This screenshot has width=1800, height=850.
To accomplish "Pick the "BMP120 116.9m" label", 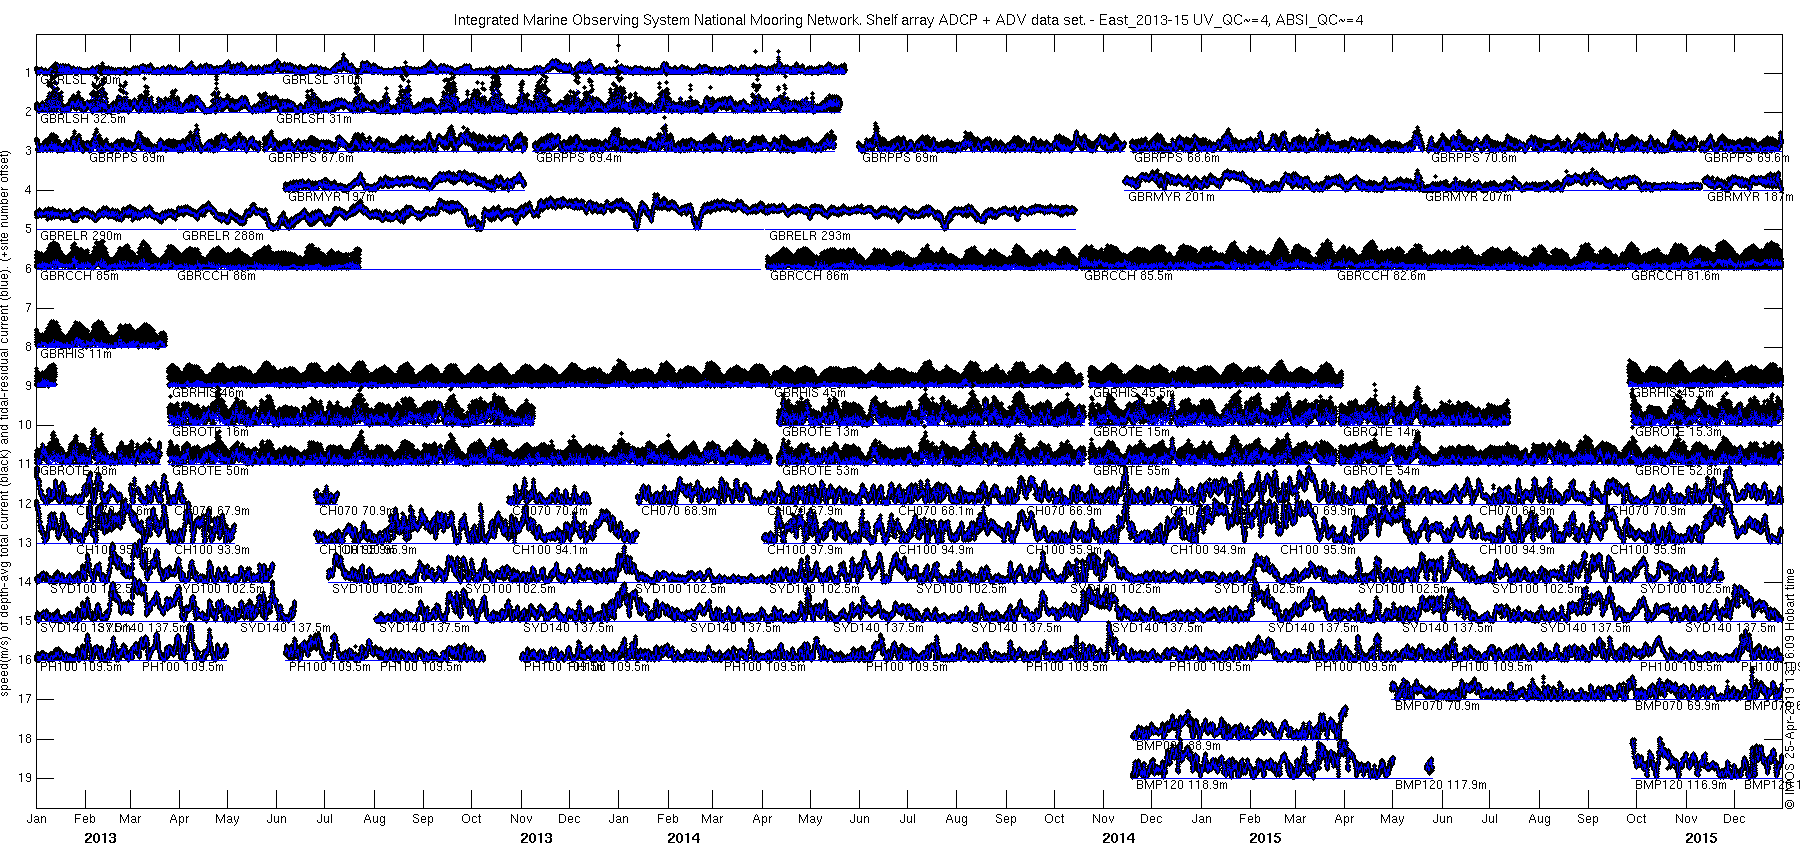I will [x=1681, y=785].
